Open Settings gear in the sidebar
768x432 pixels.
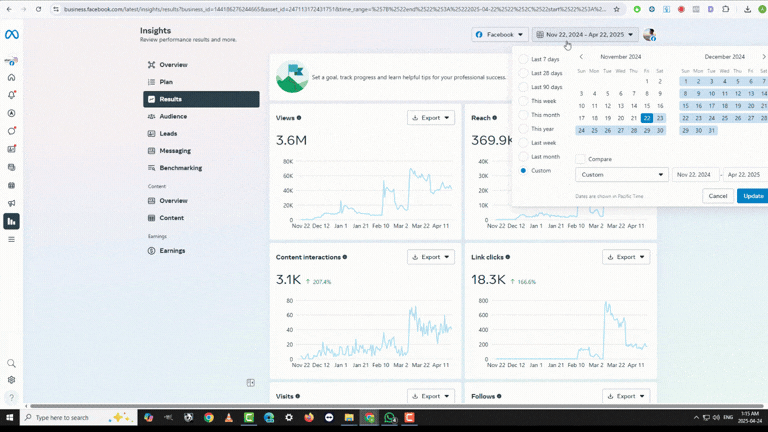[12, 380]
